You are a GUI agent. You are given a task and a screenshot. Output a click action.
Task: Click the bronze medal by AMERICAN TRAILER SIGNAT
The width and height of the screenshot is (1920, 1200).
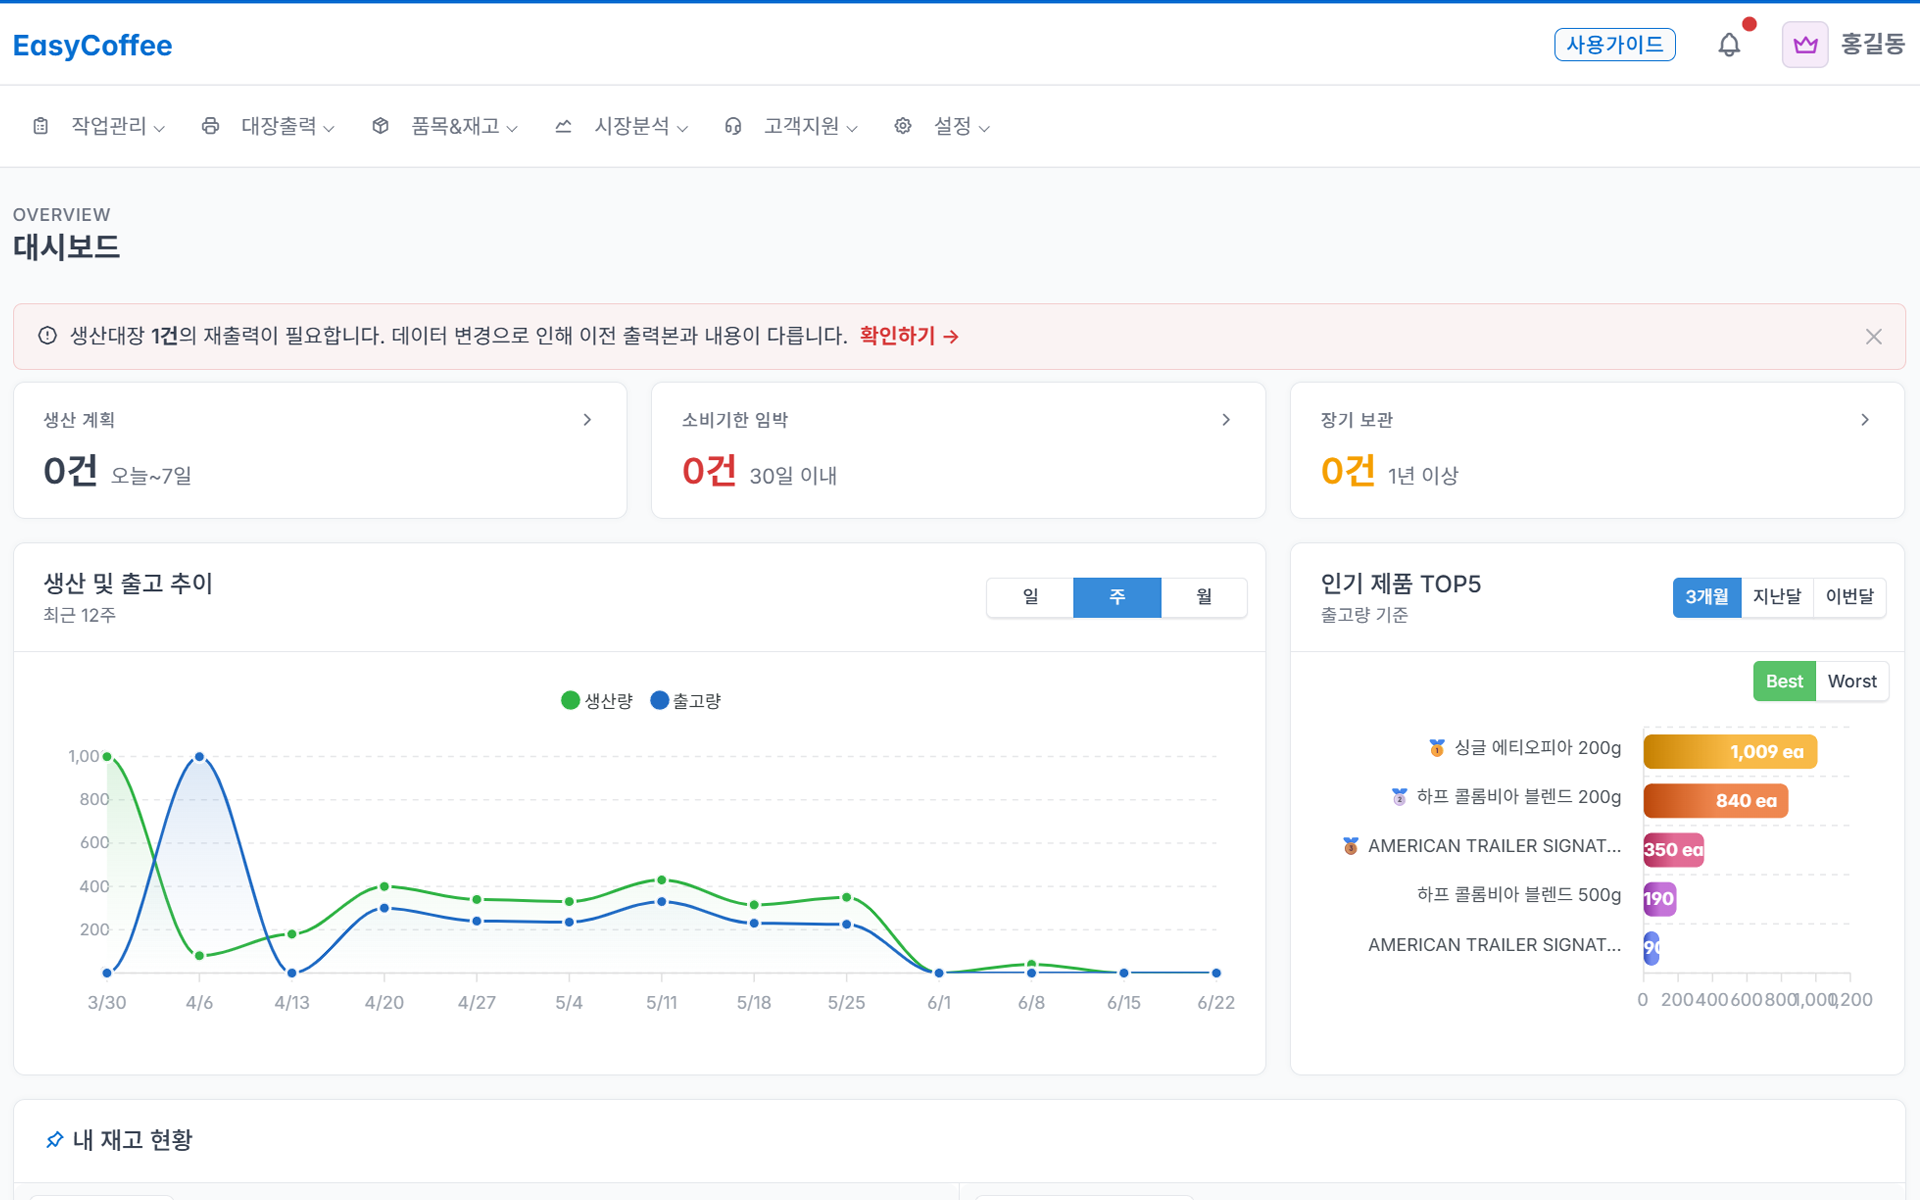tap(1350, 846)
